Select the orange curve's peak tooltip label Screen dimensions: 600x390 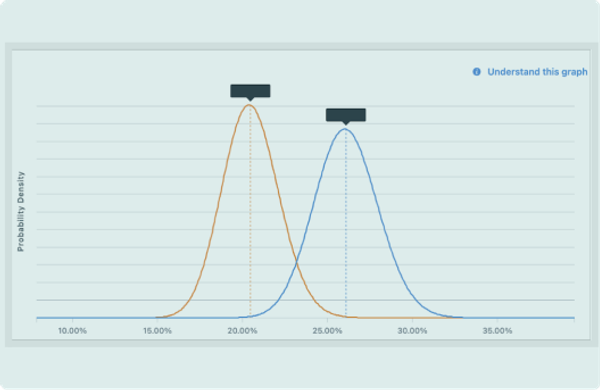pos(250,91)
